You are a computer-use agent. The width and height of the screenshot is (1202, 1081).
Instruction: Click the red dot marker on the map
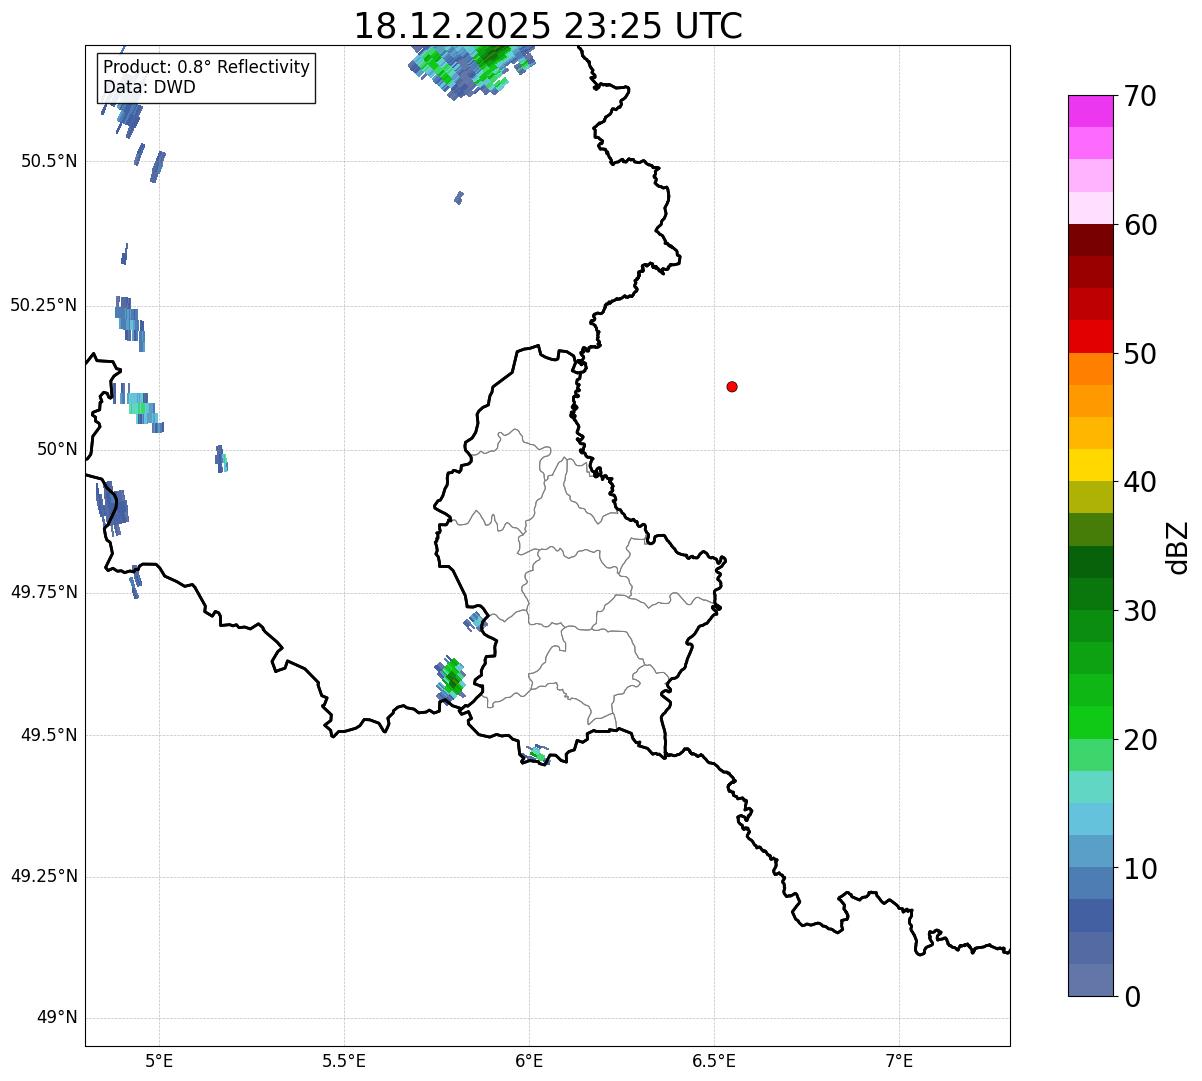pos(732,387)
